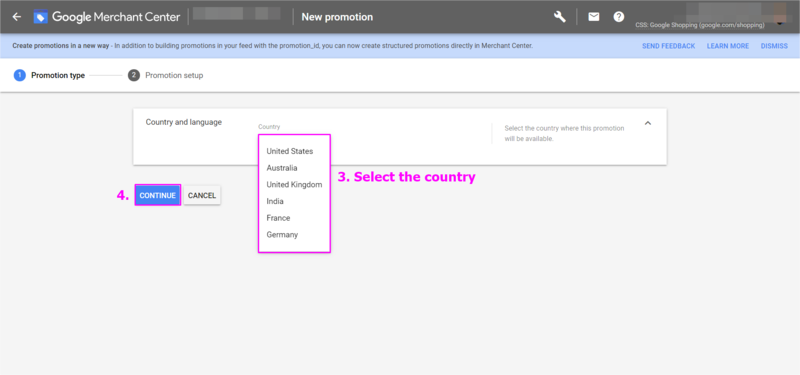This screenshot has width=800, height=375.
Task: Click the Continue button
Action: 158,195
